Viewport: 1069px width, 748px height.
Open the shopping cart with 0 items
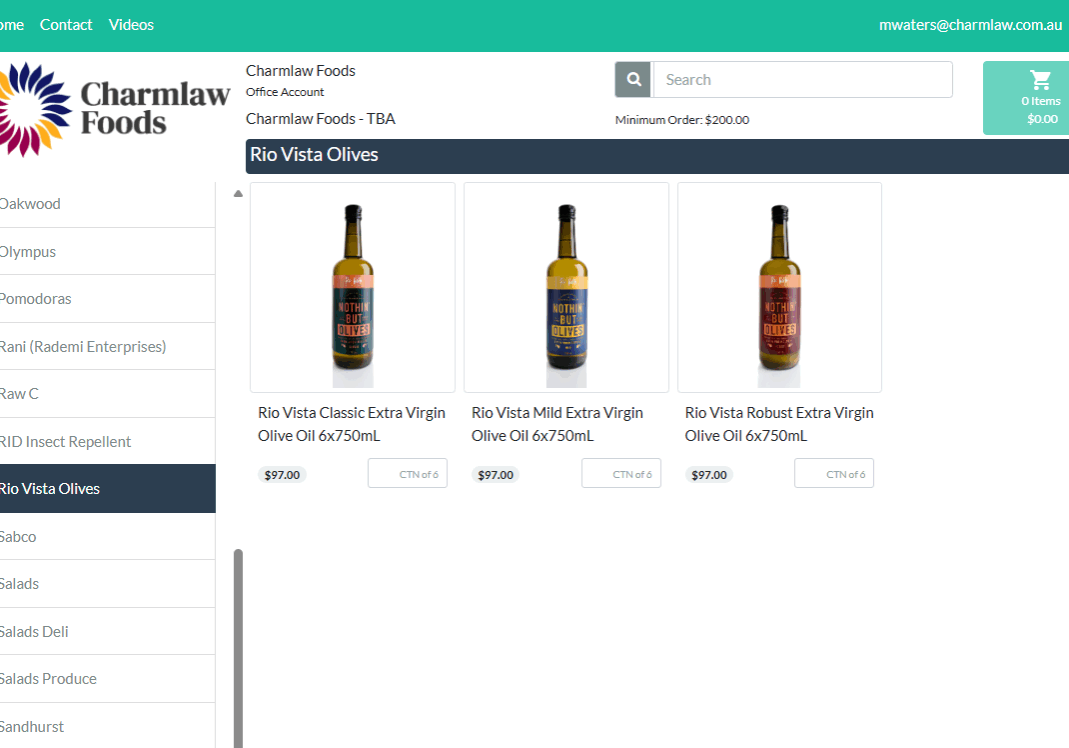click(x=1026, y=98)
